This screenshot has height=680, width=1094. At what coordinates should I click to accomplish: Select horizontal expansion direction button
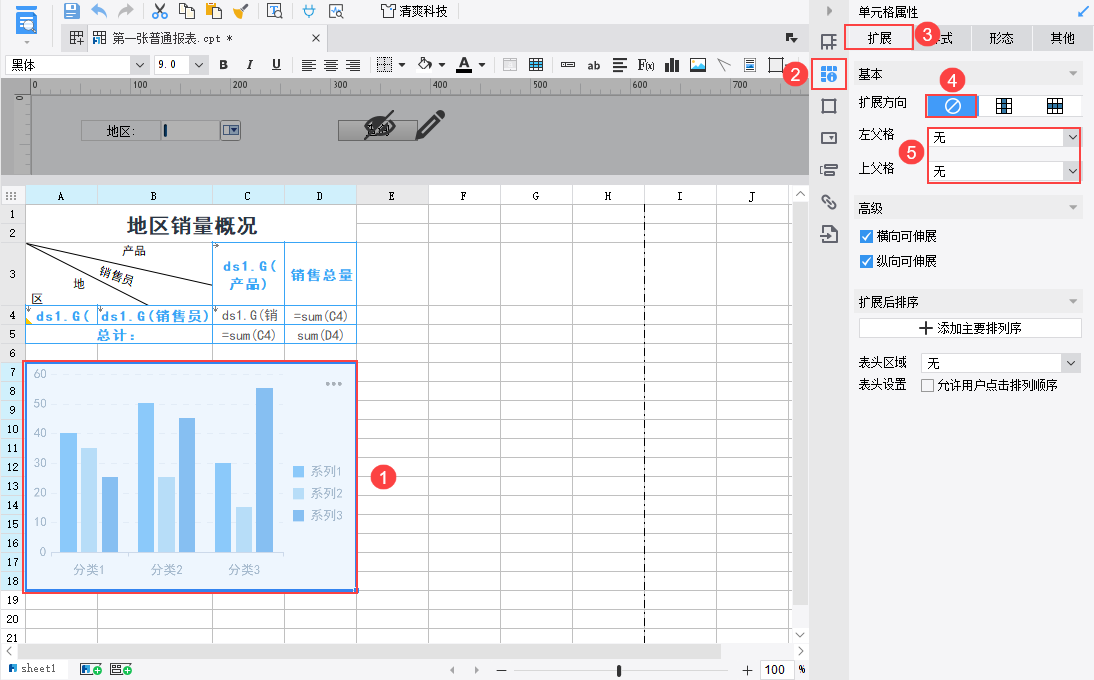point(1055,106)
